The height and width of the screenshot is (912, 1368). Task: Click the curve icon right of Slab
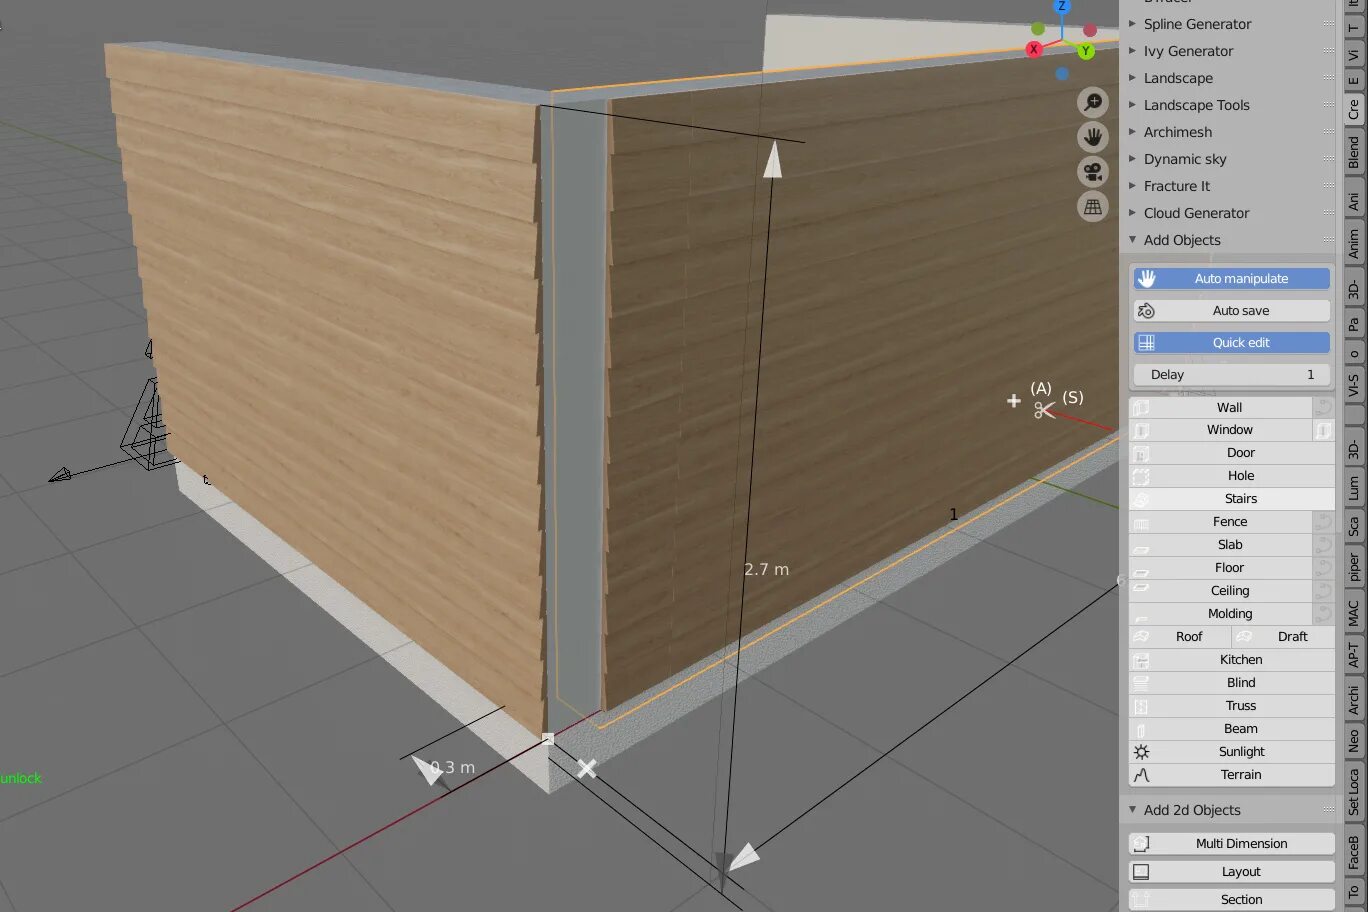point(1323,545)
